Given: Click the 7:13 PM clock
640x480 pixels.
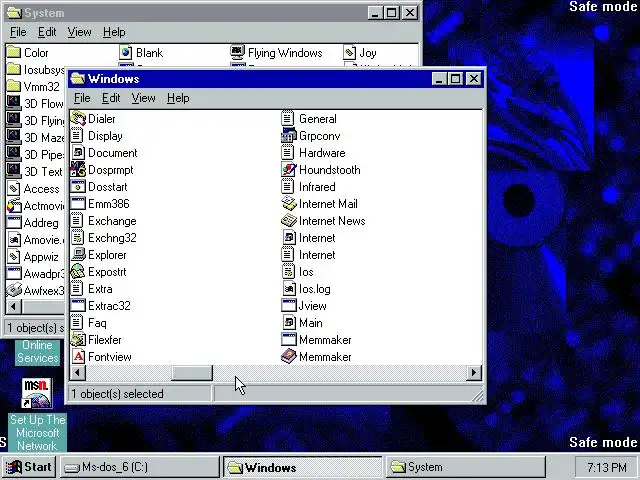Looking at the screenshot, I should pos(607,467).
